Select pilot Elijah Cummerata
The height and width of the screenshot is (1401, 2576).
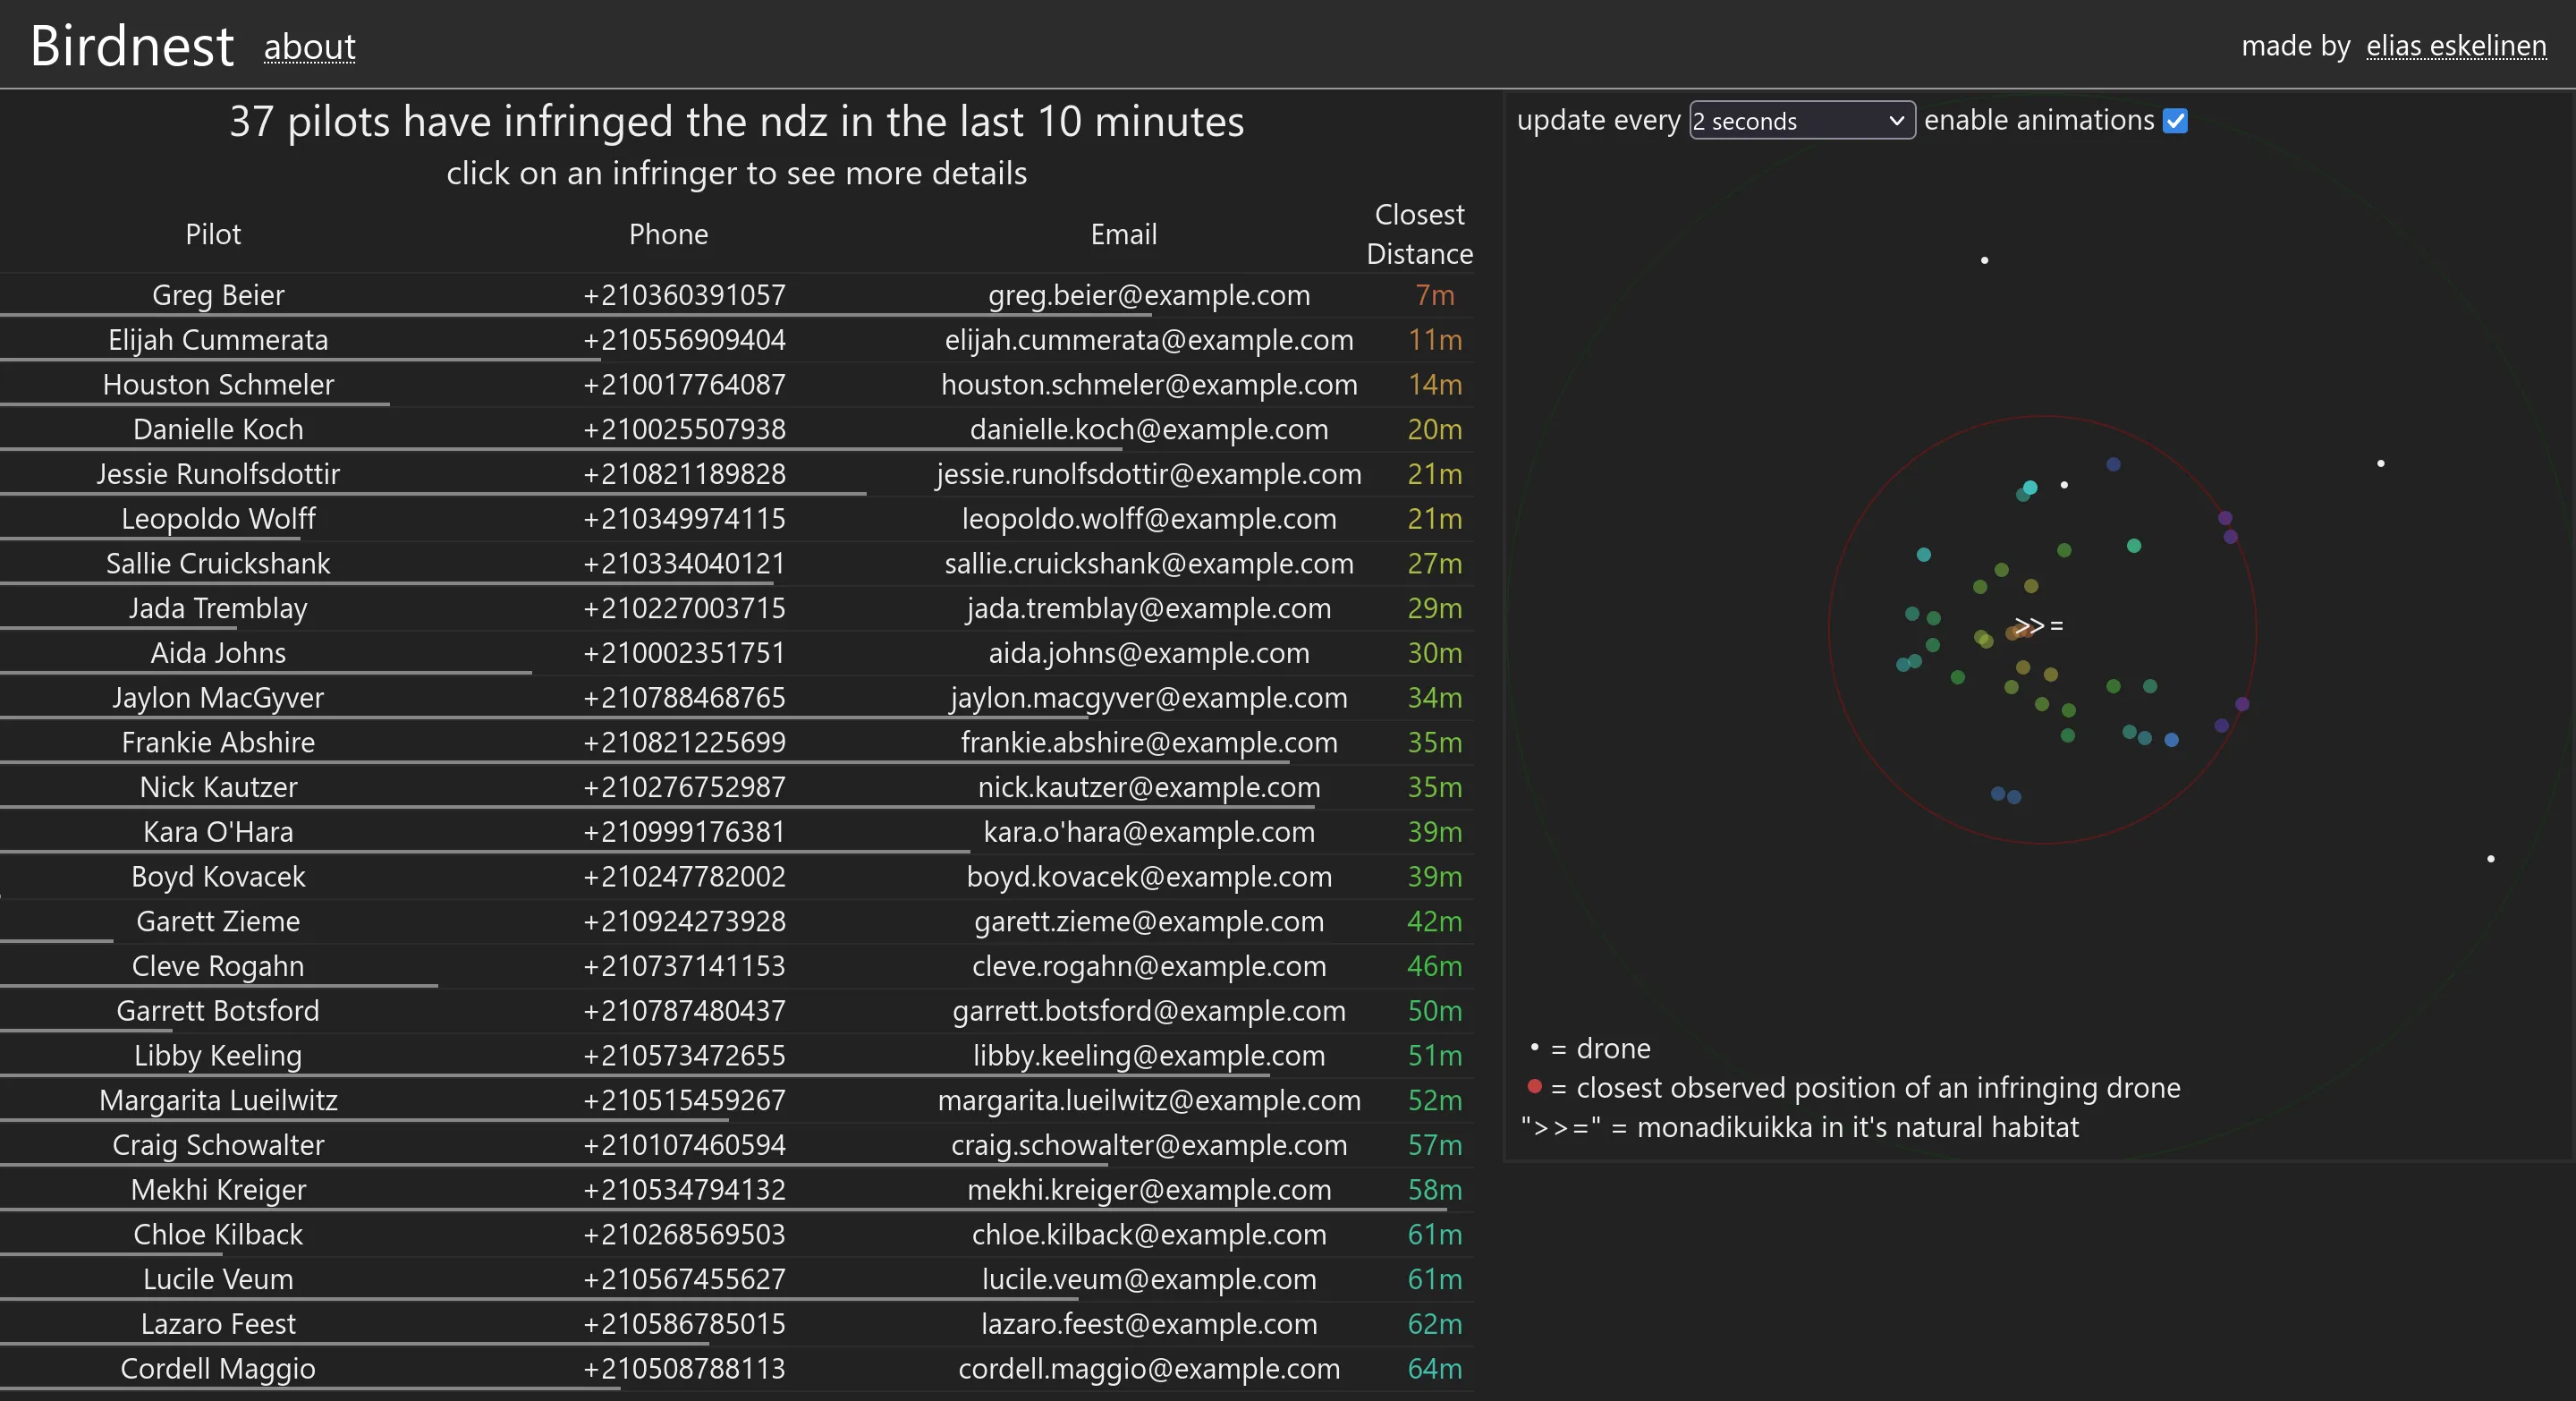pos(218,340)
